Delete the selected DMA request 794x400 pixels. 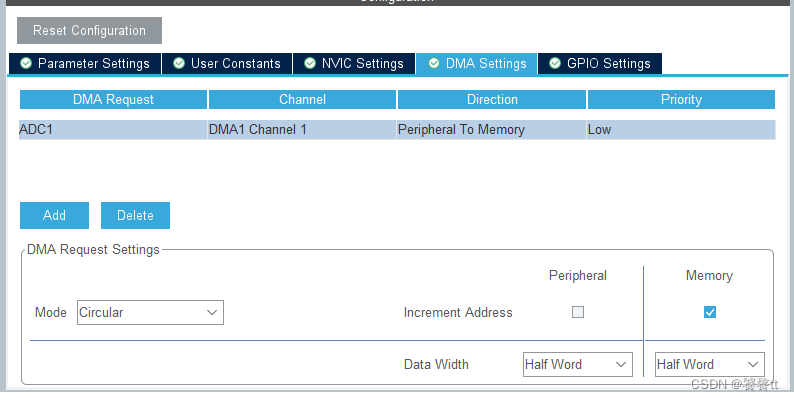(135, 215)
